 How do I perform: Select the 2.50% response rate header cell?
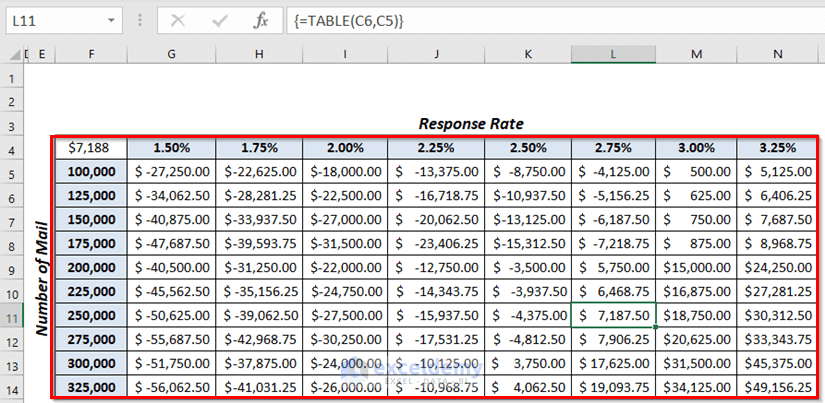tap(528, 148)
